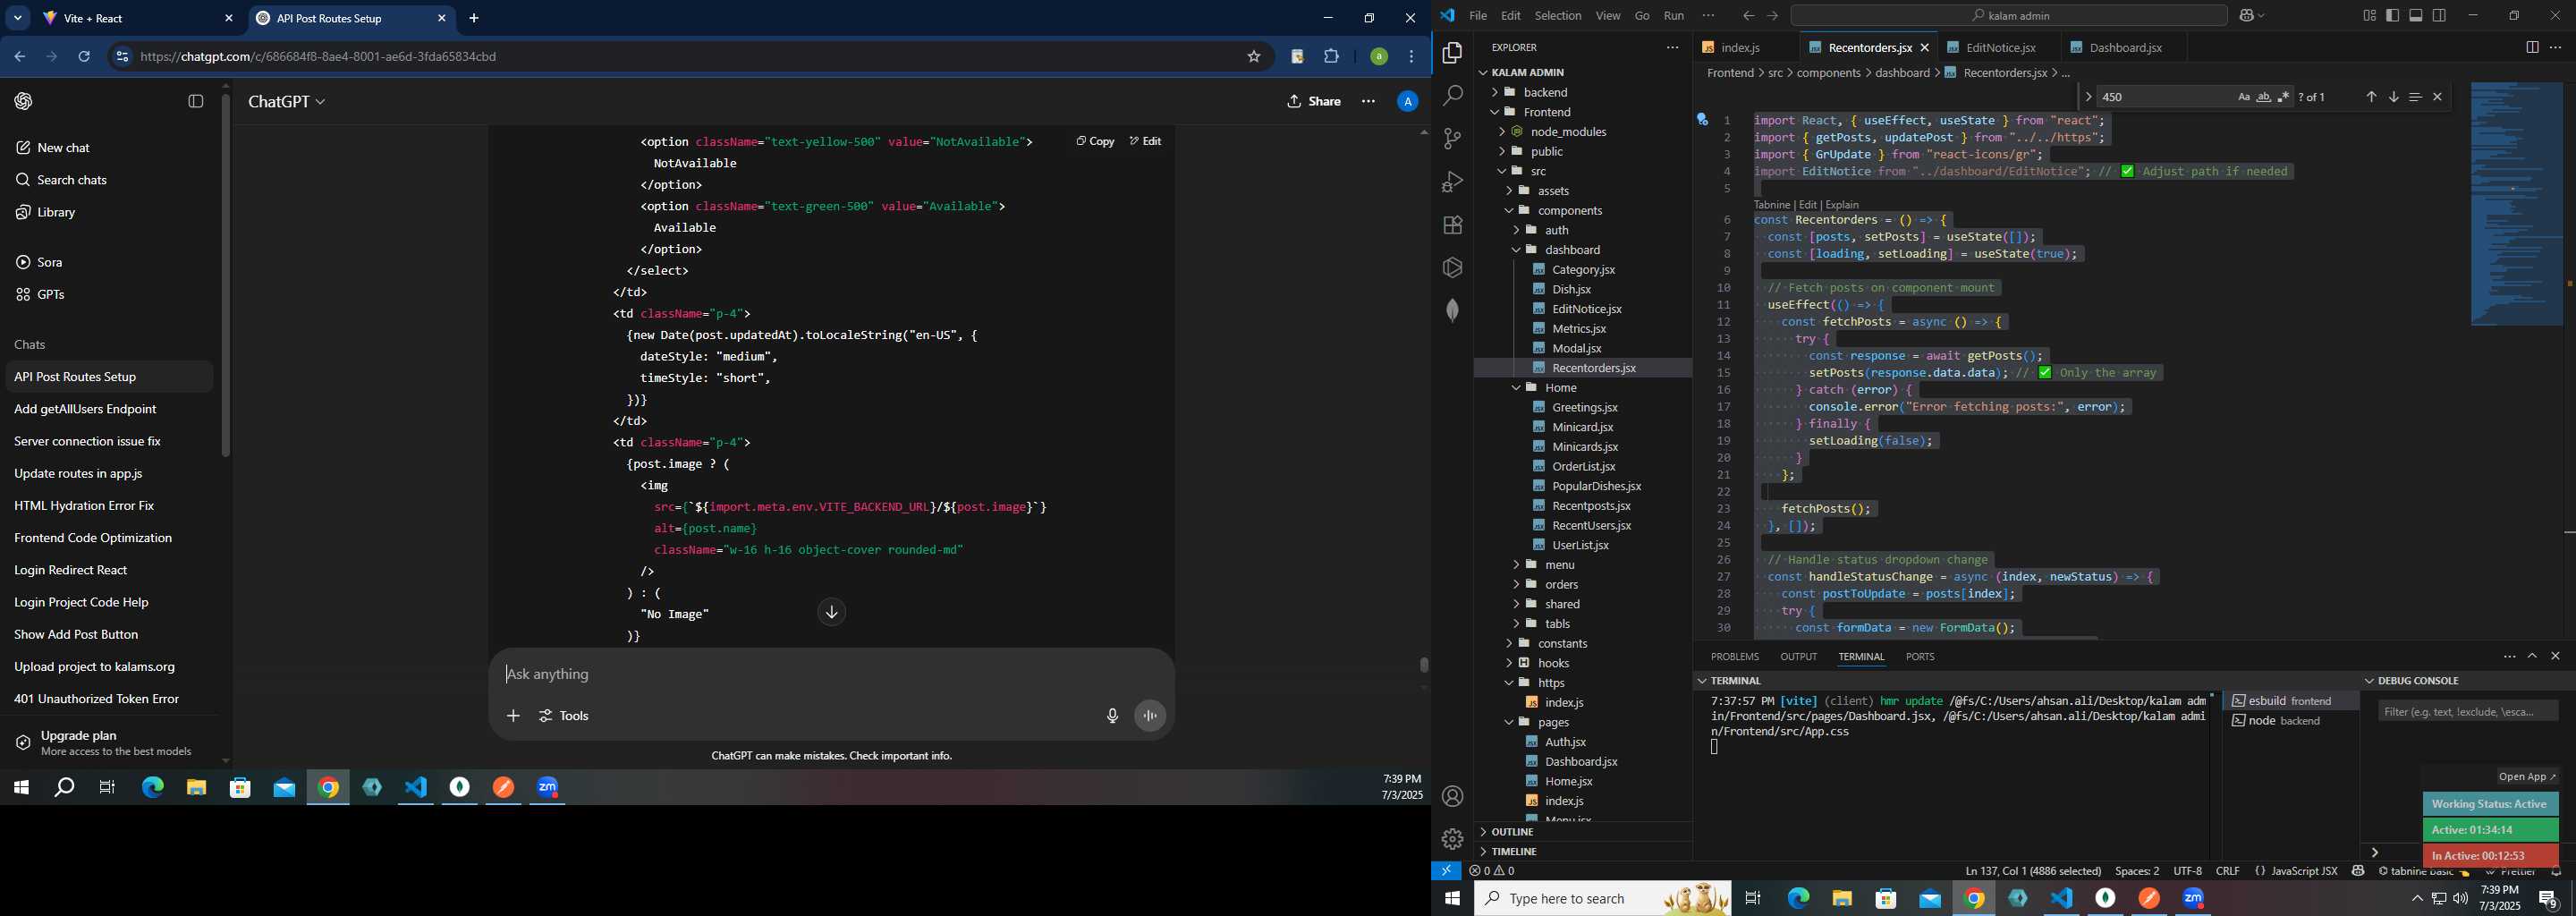
Task: Collapse the DEBUG CONSOLE section header
Action: [x=2415, y=681]
